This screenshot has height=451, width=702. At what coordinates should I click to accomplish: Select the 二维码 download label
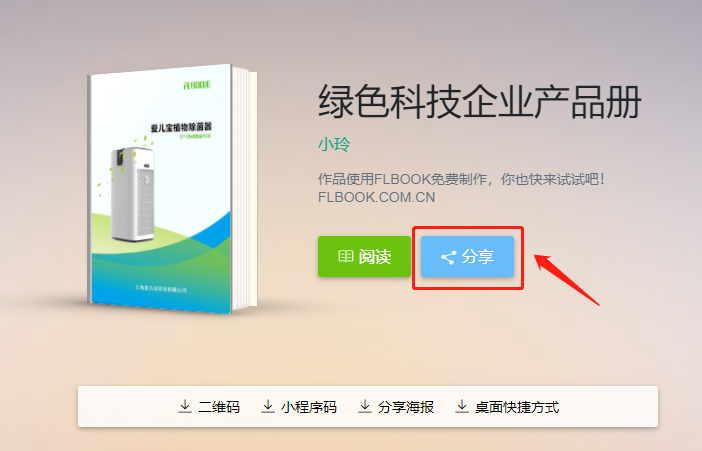(219, 407)
